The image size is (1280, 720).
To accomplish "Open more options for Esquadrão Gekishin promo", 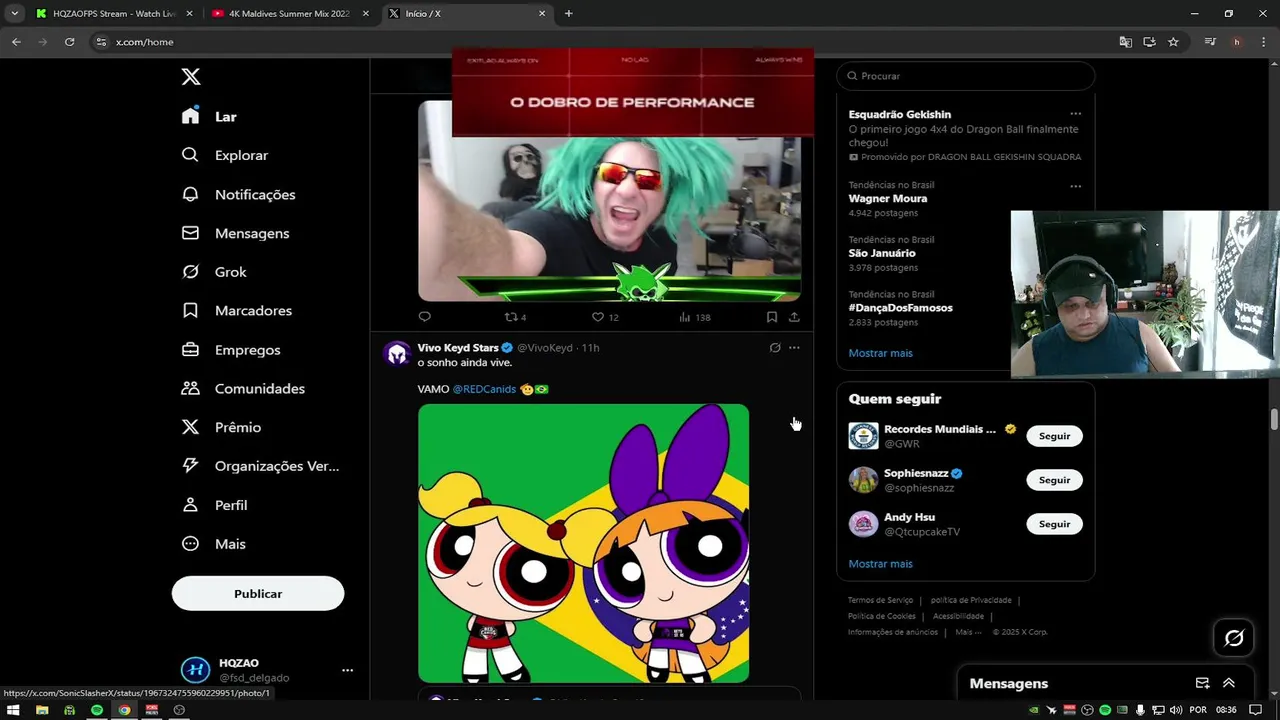I will (x=1075, y=114).
